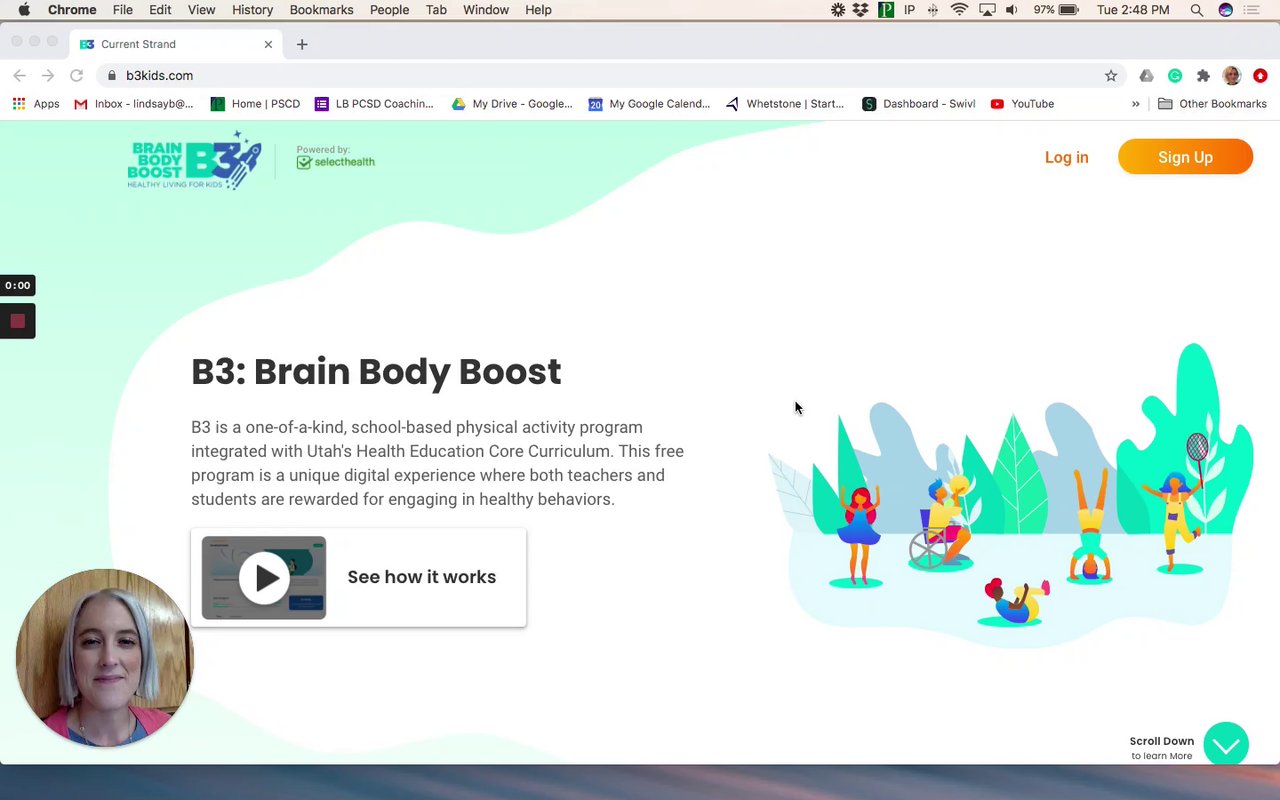Select the Current Strand tab
This screenshot has height=800, width=1280.
(176, 44)
